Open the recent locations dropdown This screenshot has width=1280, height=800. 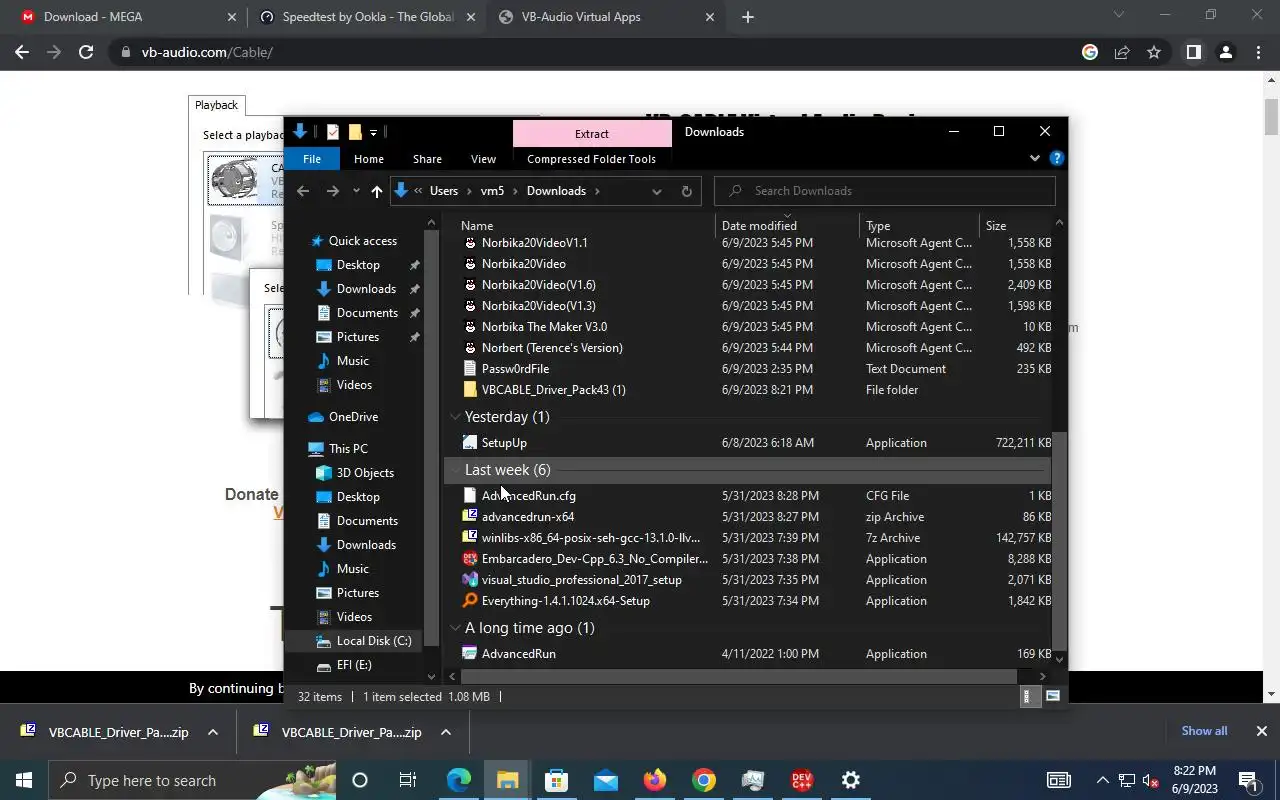(x=356, y=191)
